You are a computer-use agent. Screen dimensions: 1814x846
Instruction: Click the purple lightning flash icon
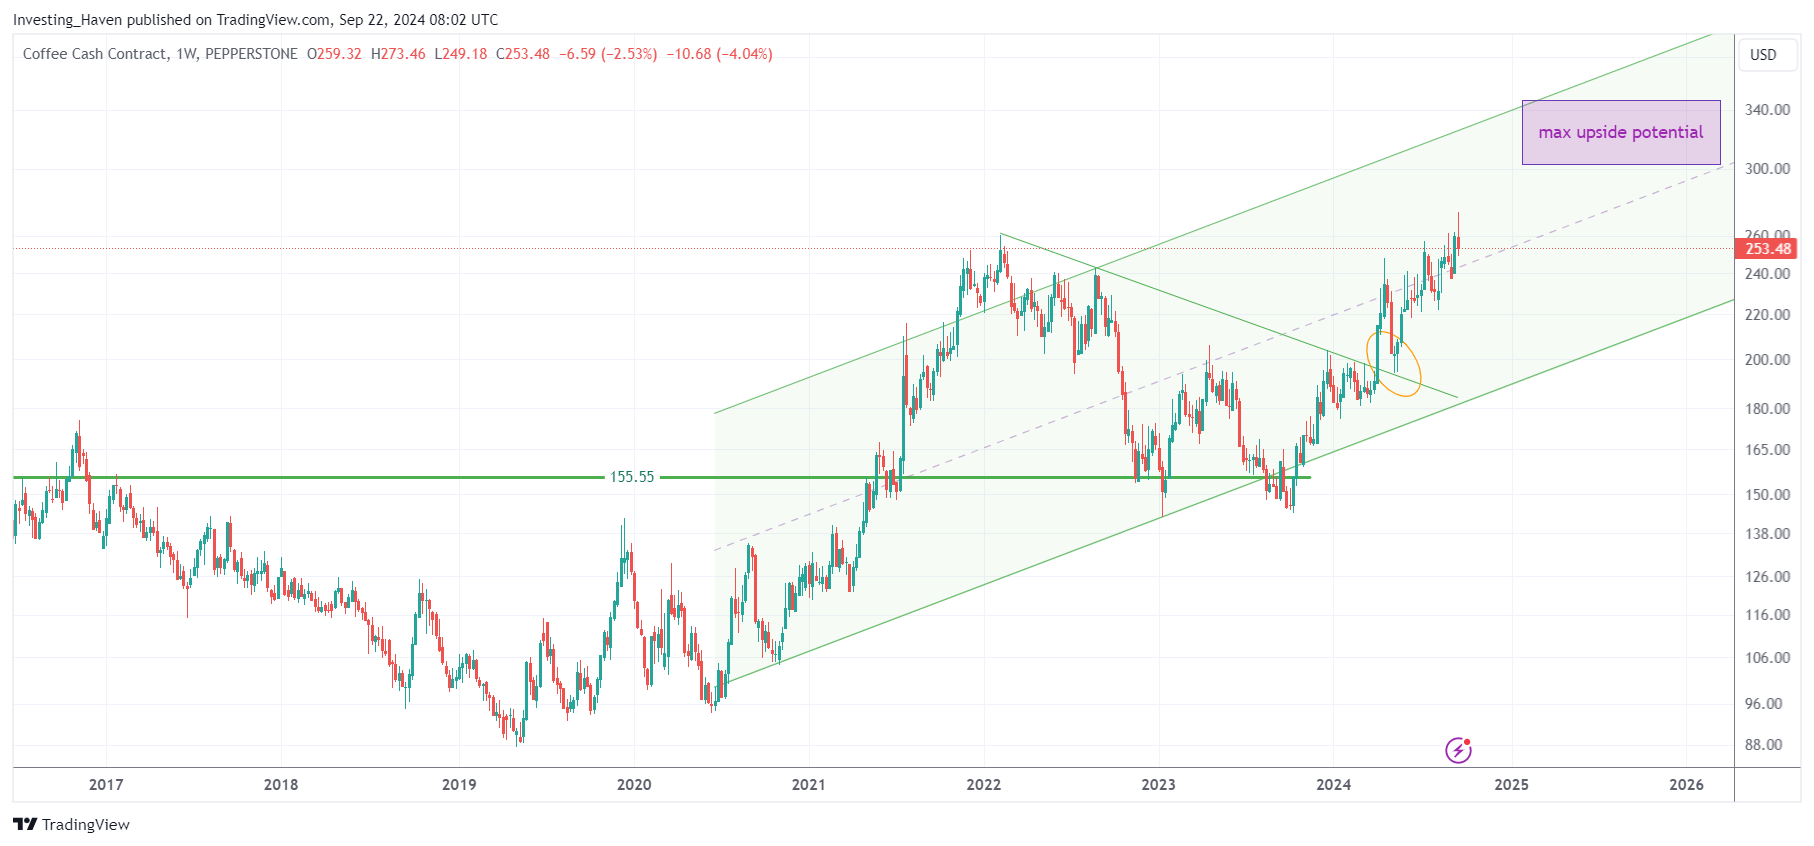[1458, 750]
